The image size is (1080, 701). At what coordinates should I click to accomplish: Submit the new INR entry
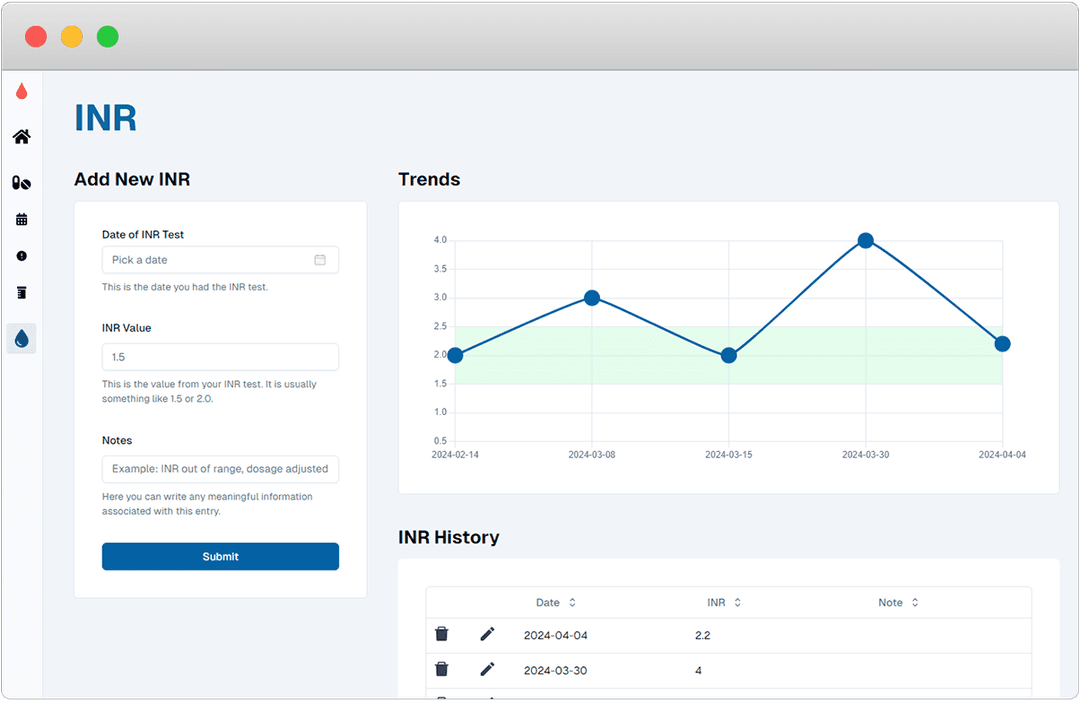click(x=220, y=556)
